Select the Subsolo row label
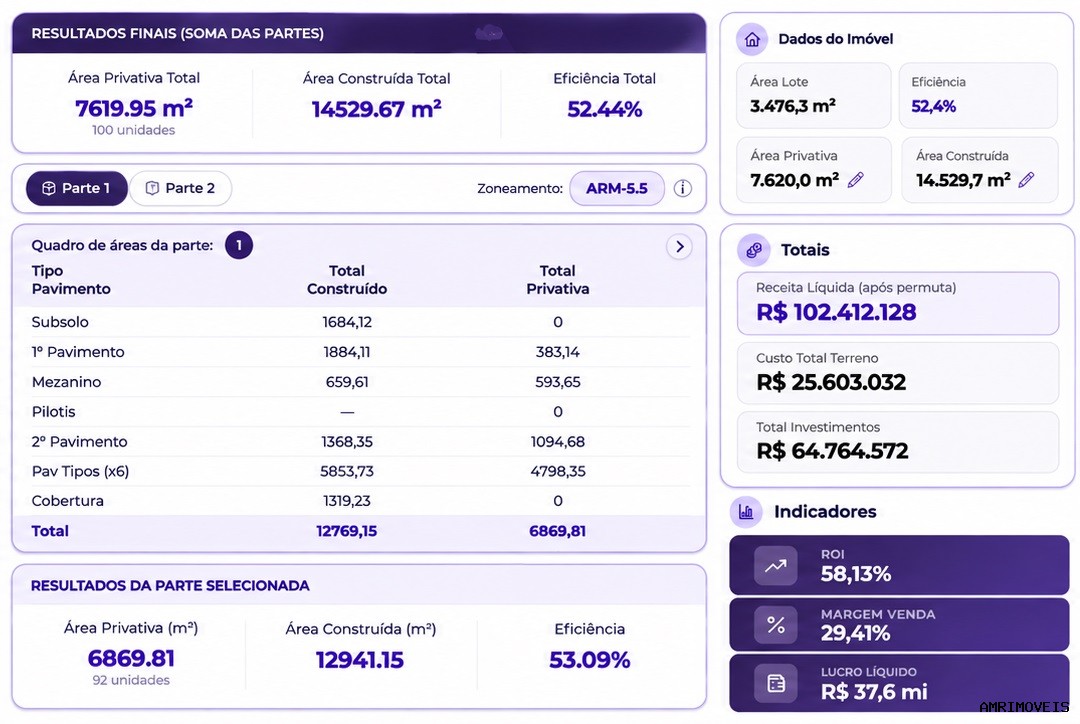Viewport: 1080px width, 724px height. [x=60, y=322]
